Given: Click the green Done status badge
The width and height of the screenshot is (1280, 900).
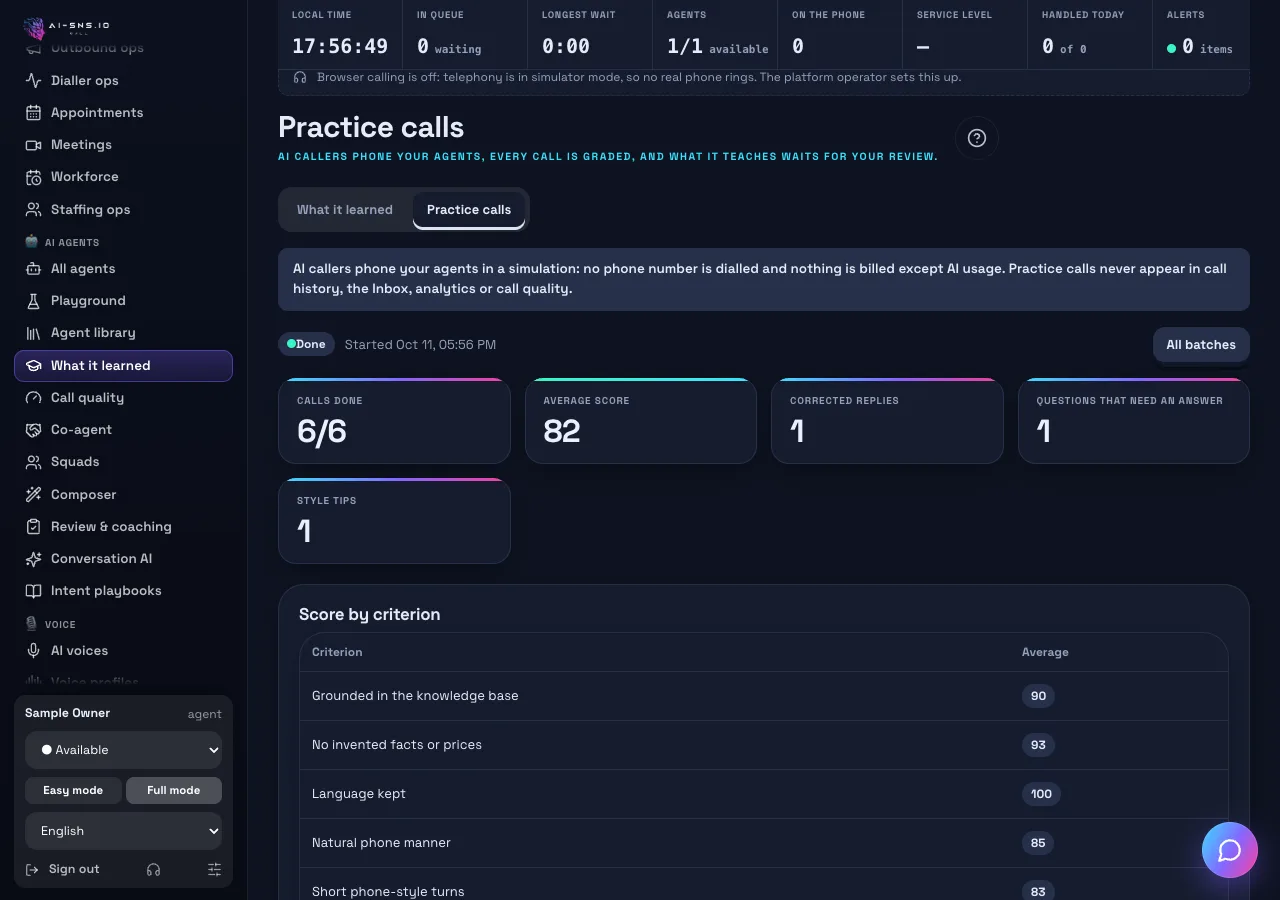Looking at the screenshot, I should [306, 345].
